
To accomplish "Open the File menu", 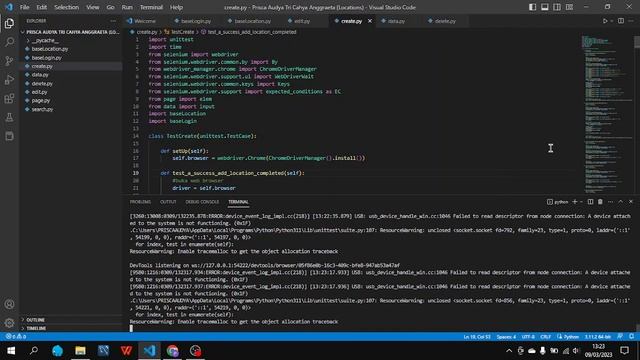I will (24, 7).
